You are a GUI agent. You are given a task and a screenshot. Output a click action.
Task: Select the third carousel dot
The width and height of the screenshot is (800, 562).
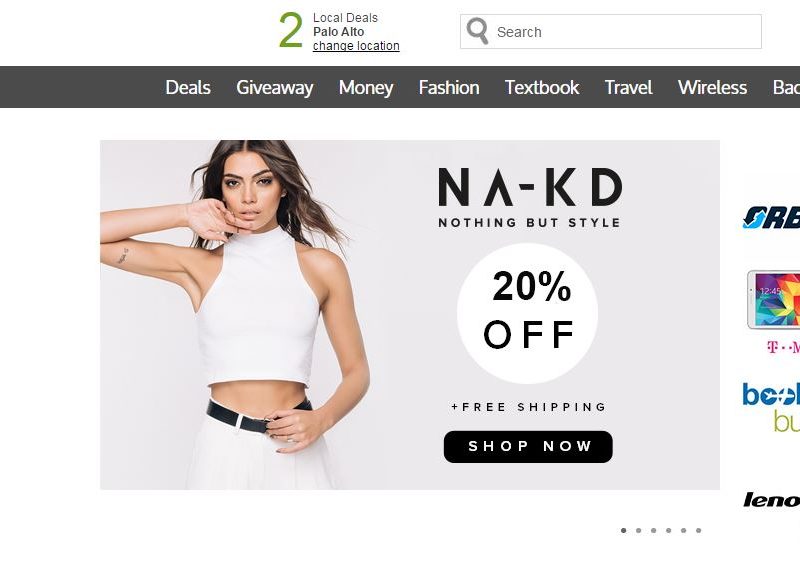coord(654,530)
